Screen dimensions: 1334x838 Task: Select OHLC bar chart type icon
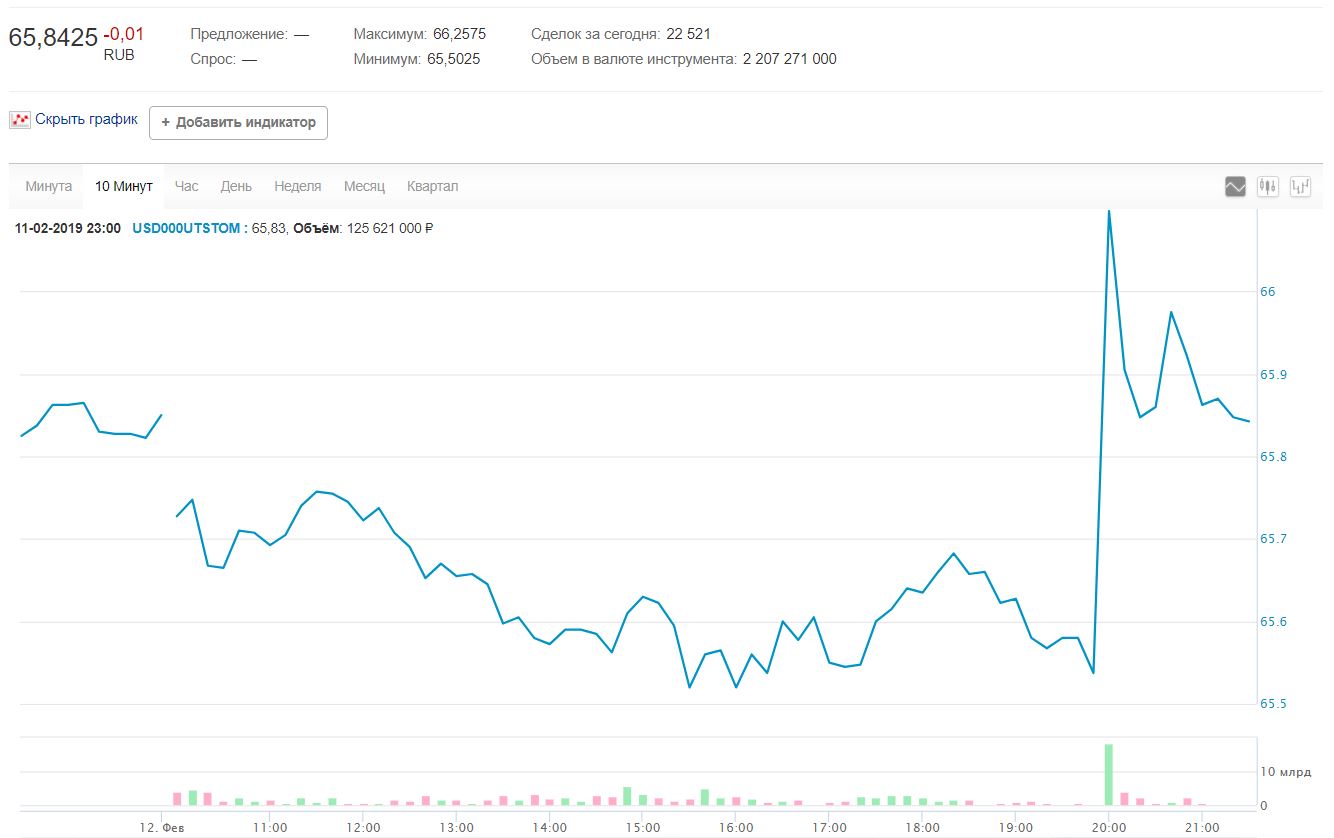(x=1301, y=186)
